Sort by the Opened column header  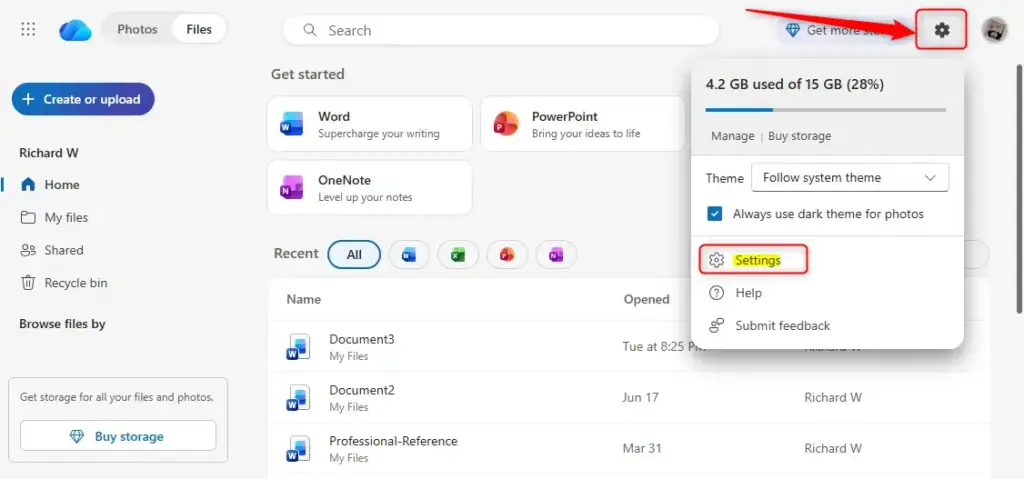pyautogui.click(x=647, y=299)
